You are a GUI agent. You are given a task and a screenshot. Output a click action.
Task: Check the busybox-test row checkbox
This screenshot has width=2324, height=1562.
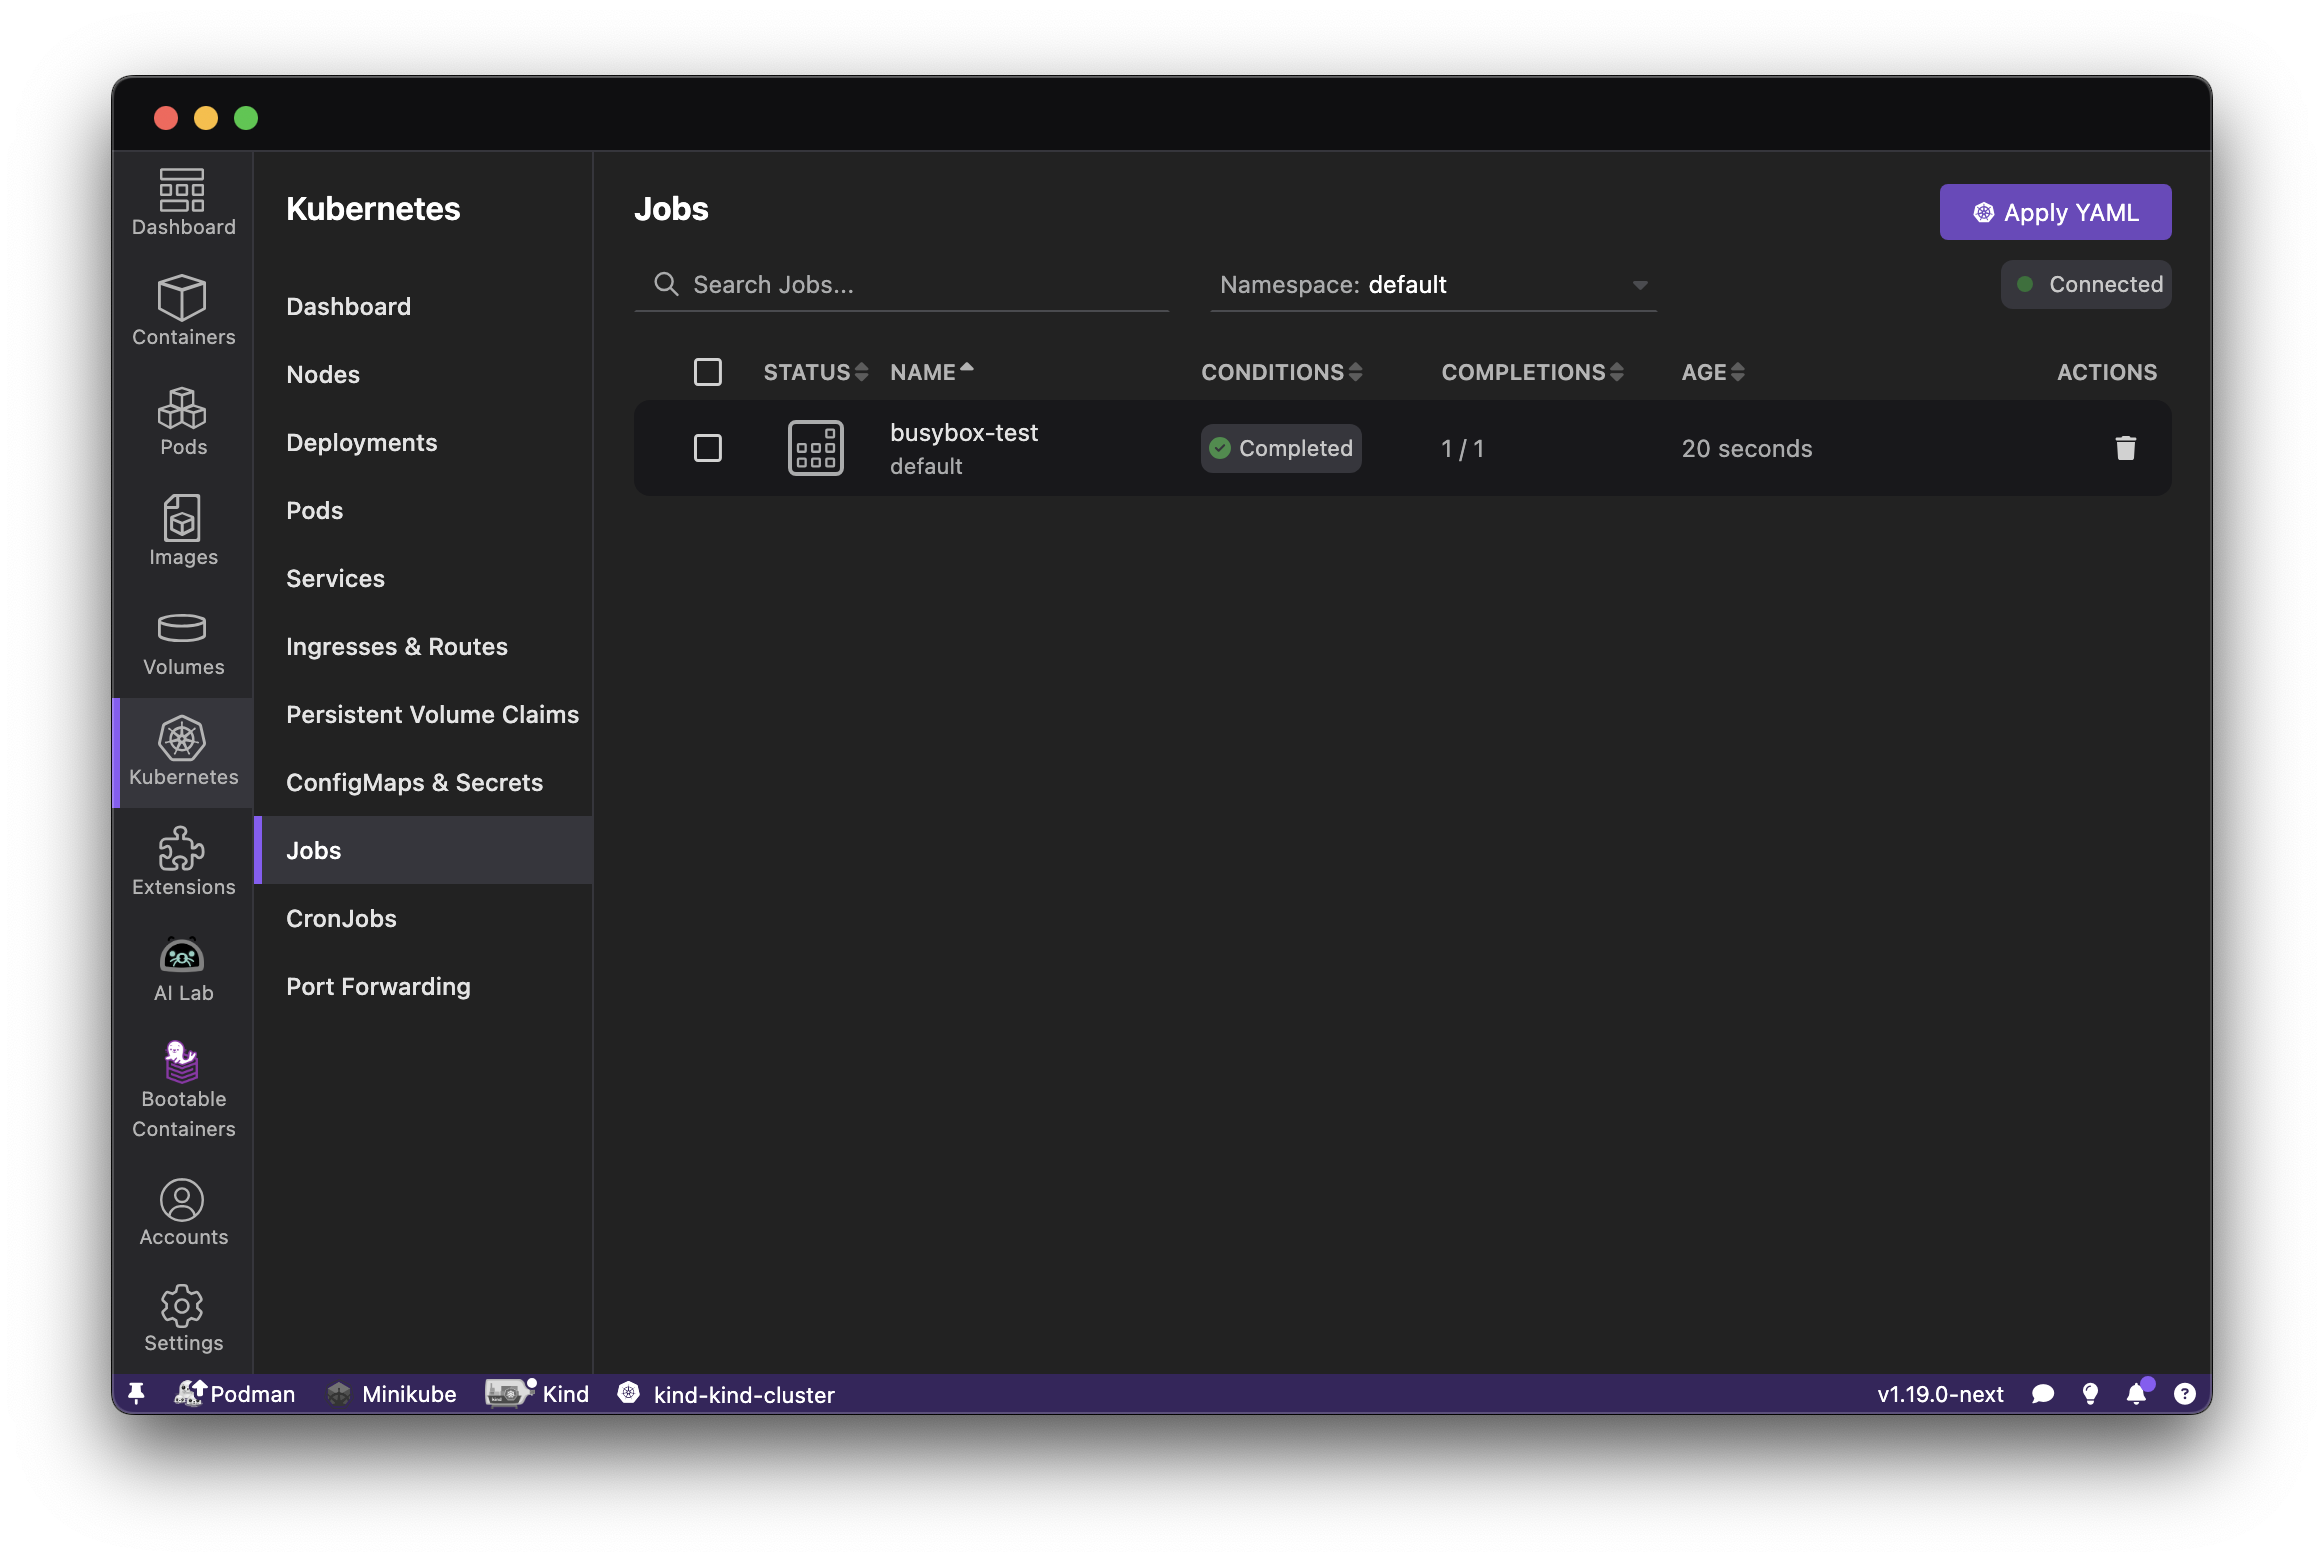(708, 448)
